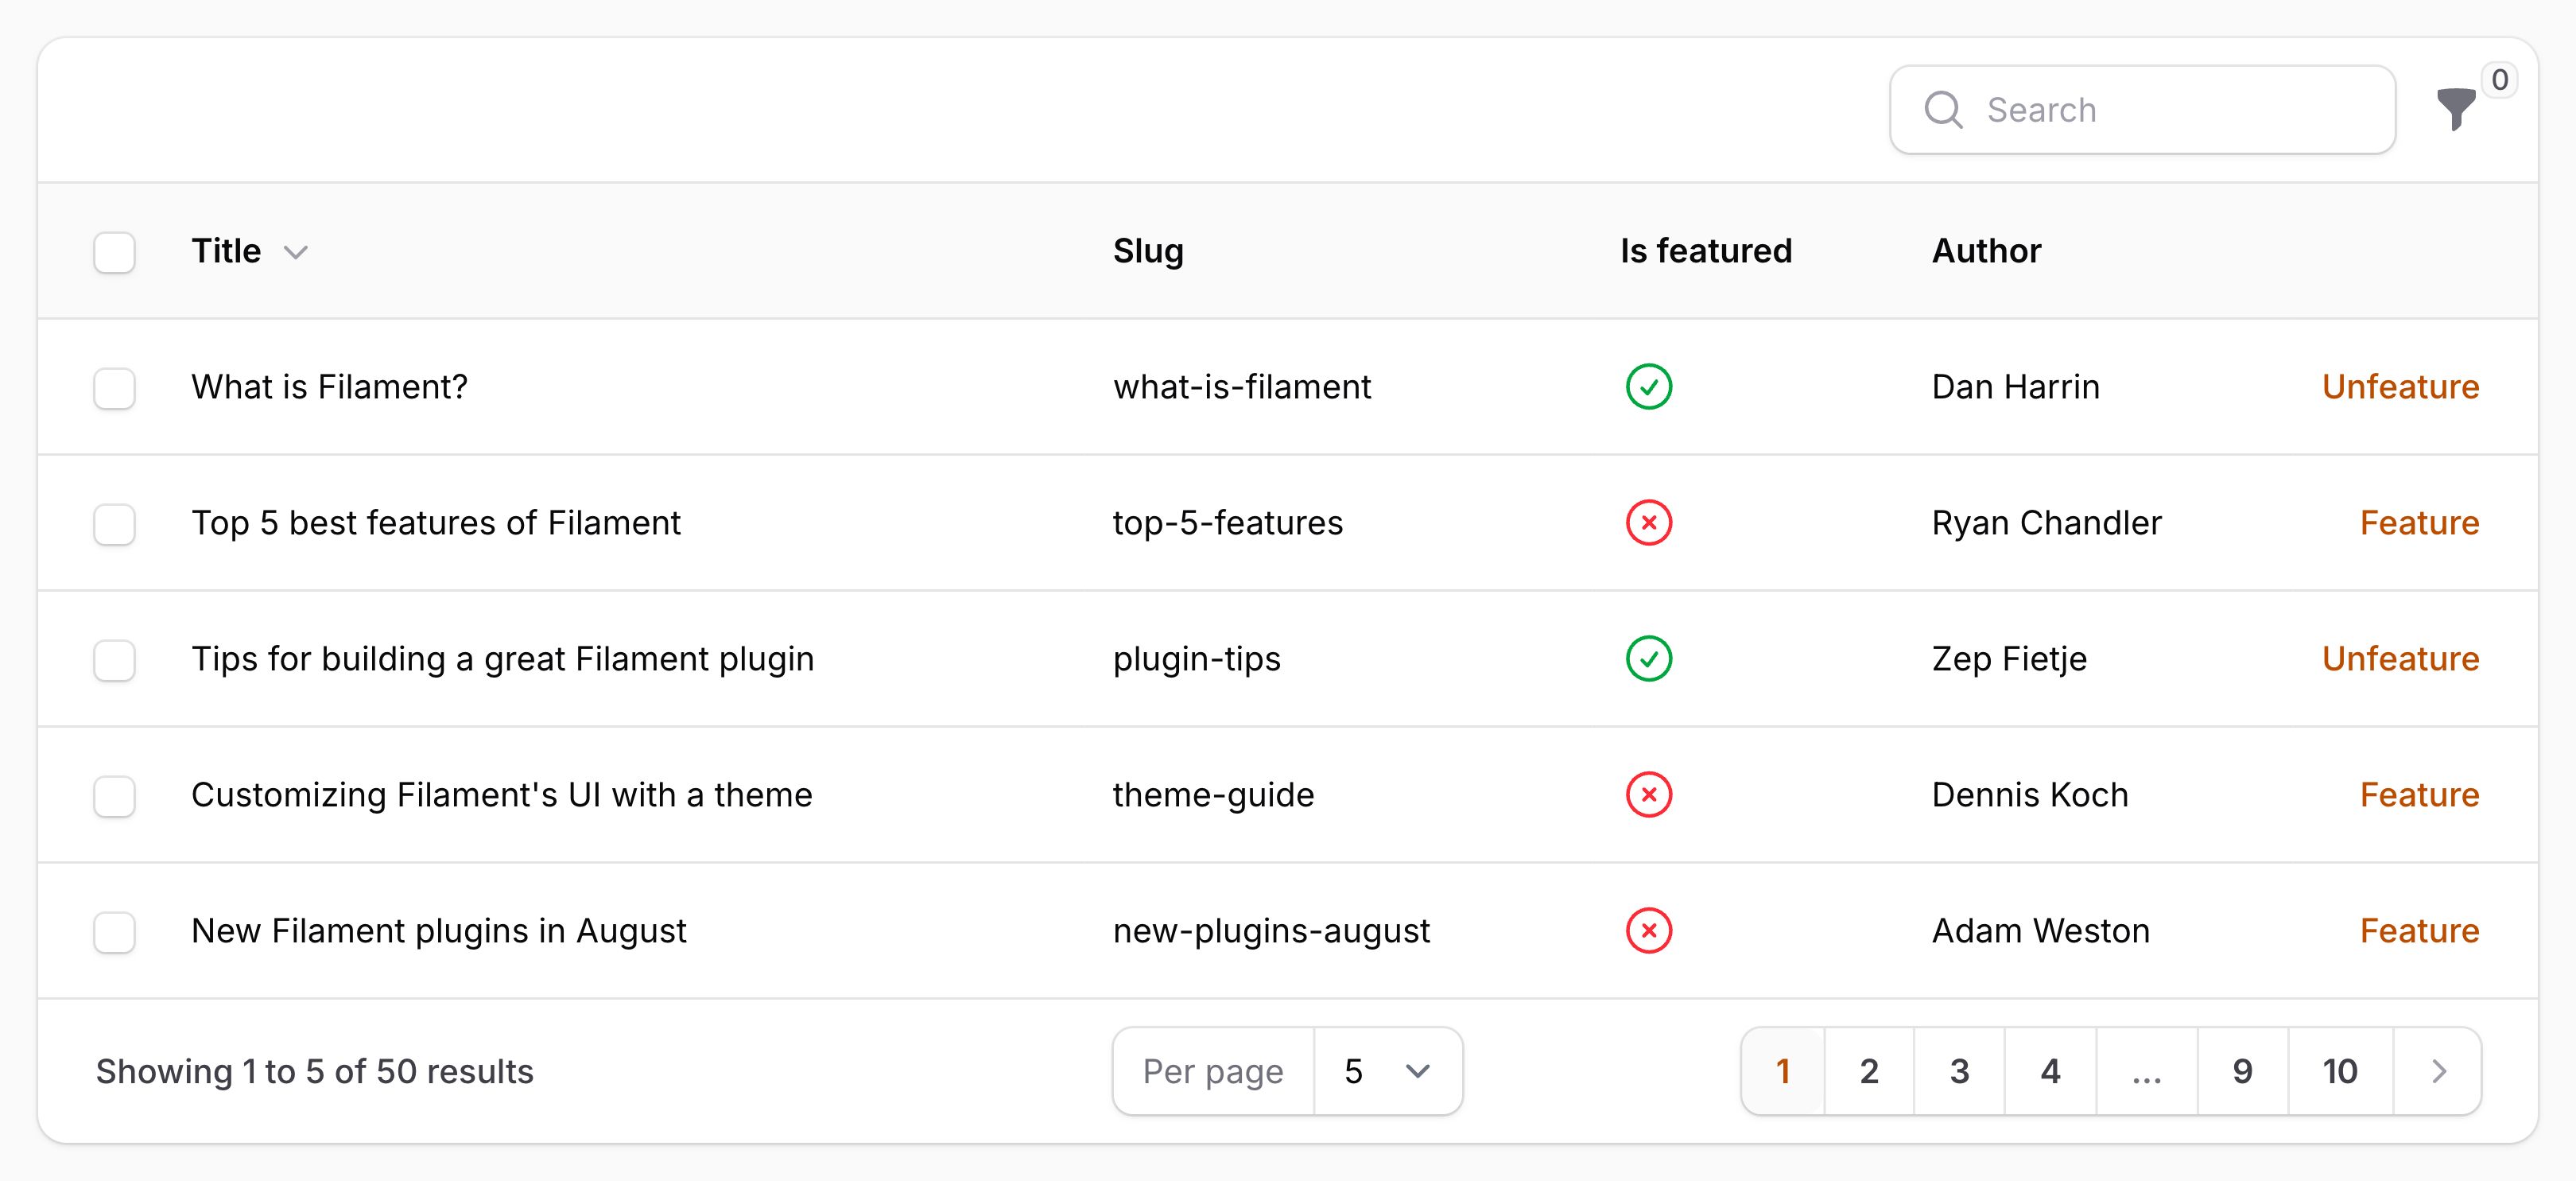Unfeature the Zep Fietje post
Image resolution: width=2576 pixels, height=1181 pixels.
[2399, 659]
